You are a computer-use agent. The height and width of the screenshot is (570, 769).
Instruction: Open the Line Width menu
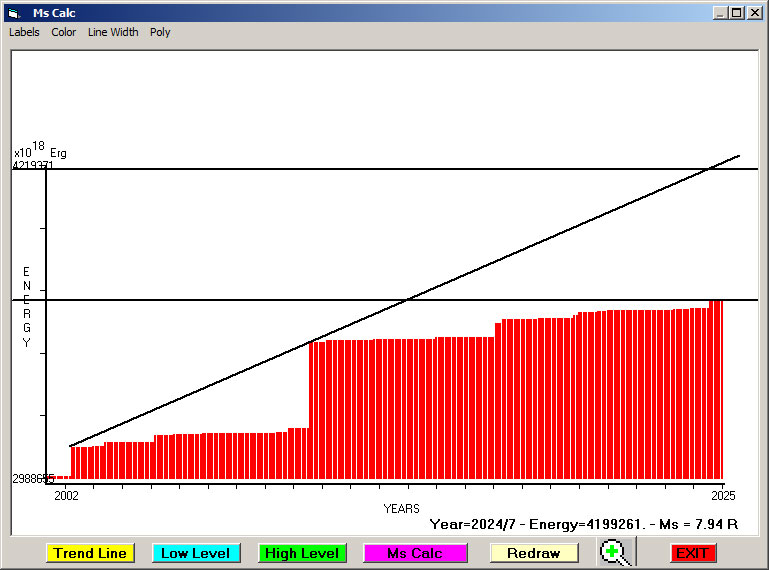click(113, 32)
